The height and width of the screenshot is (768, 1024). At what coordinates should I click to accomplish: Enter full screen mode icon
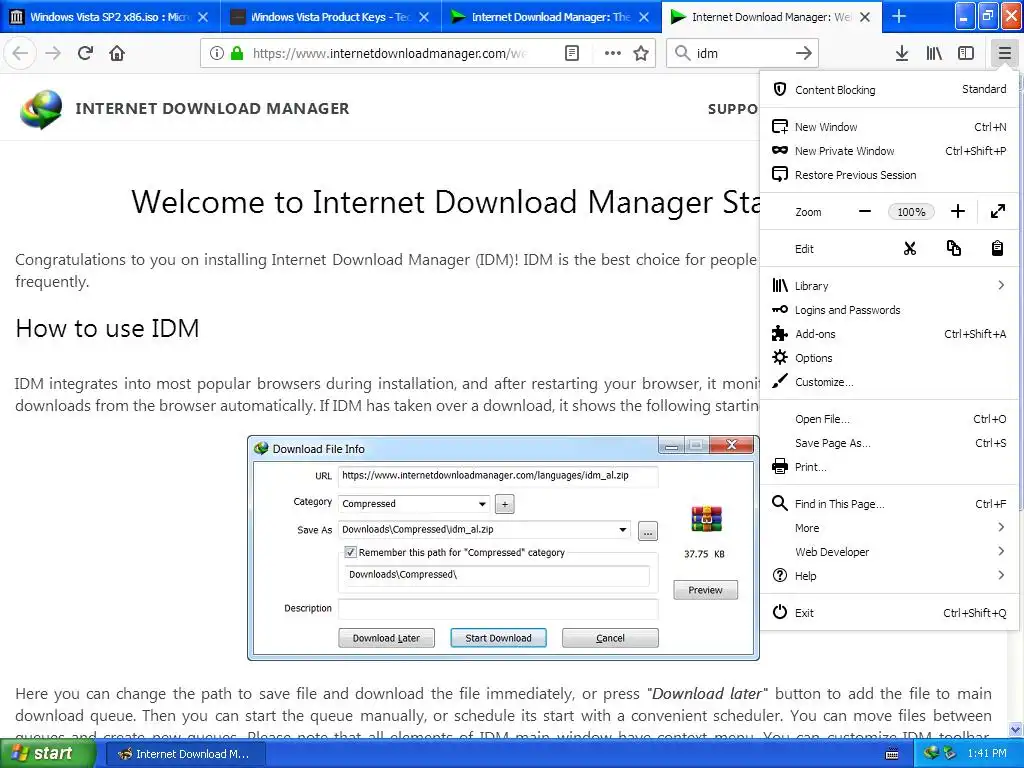tap(997, 212)
